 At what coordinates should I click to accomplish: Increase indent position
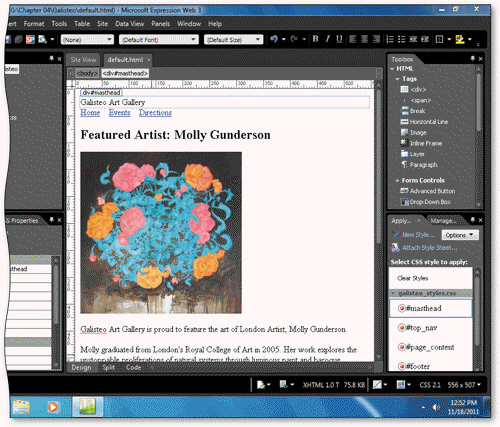[x=425, y=39]
